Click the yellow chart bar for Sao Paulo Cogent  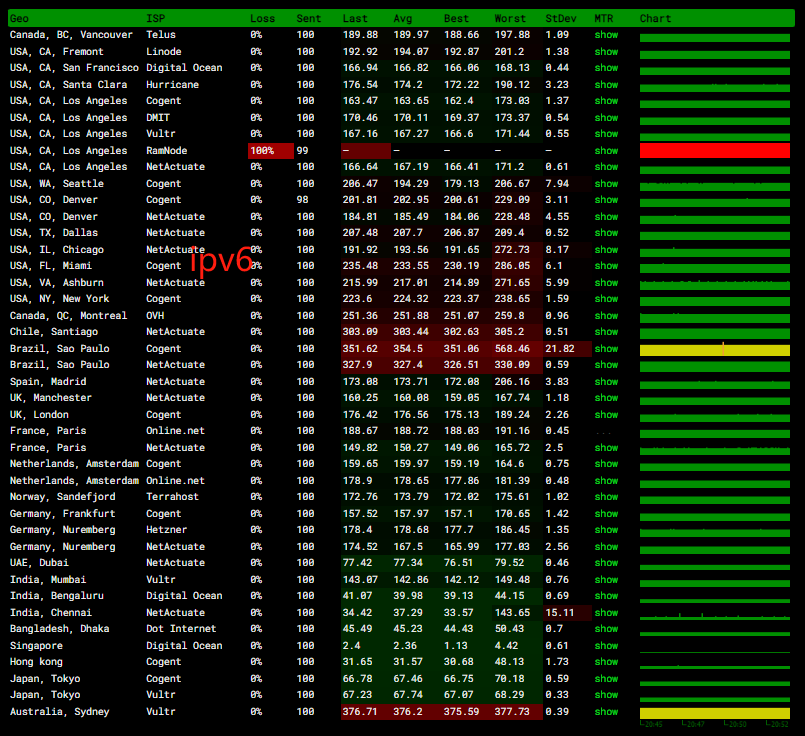coord(715,350)
